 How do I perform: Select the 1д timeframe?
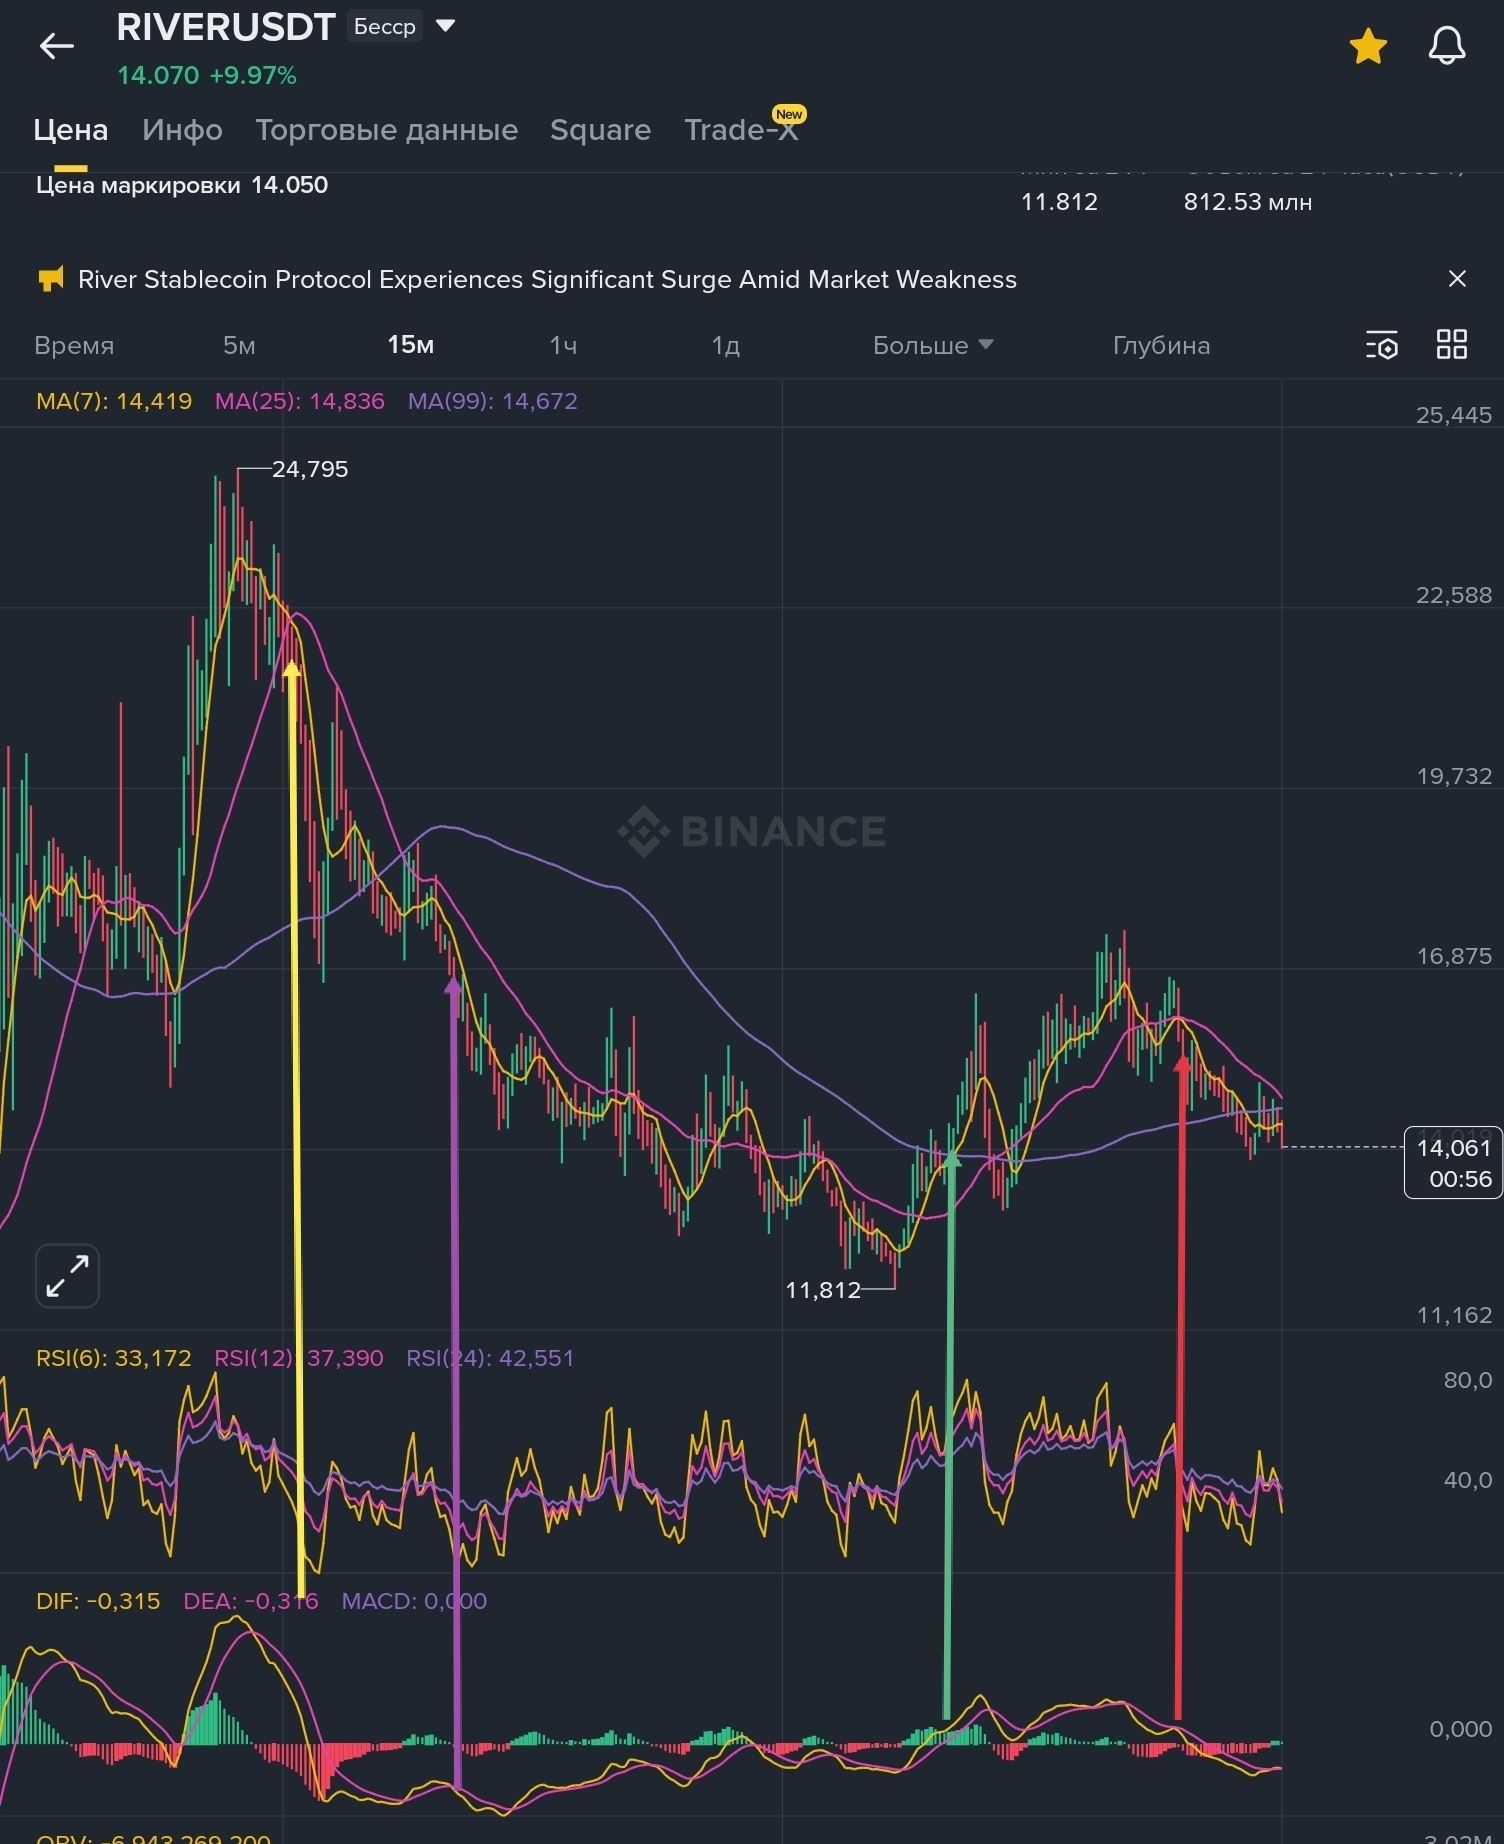(x=725, y=346)
